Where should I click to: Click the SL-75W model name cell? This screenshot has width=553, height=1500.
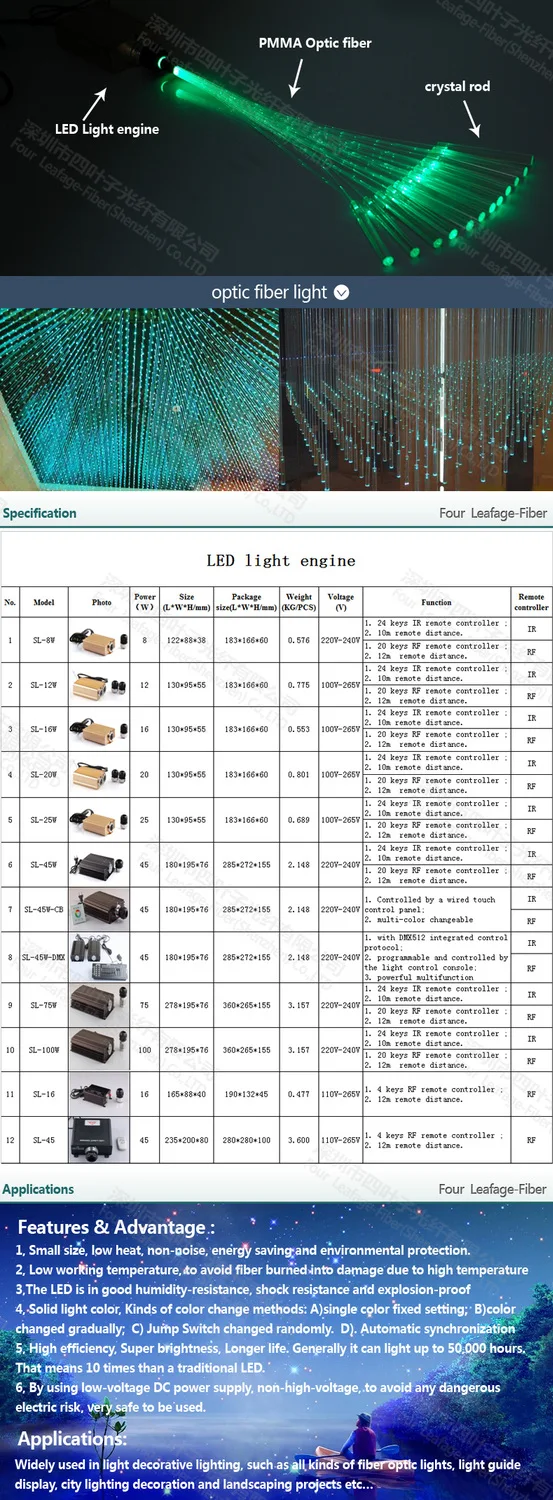[x=44, y=1005]
